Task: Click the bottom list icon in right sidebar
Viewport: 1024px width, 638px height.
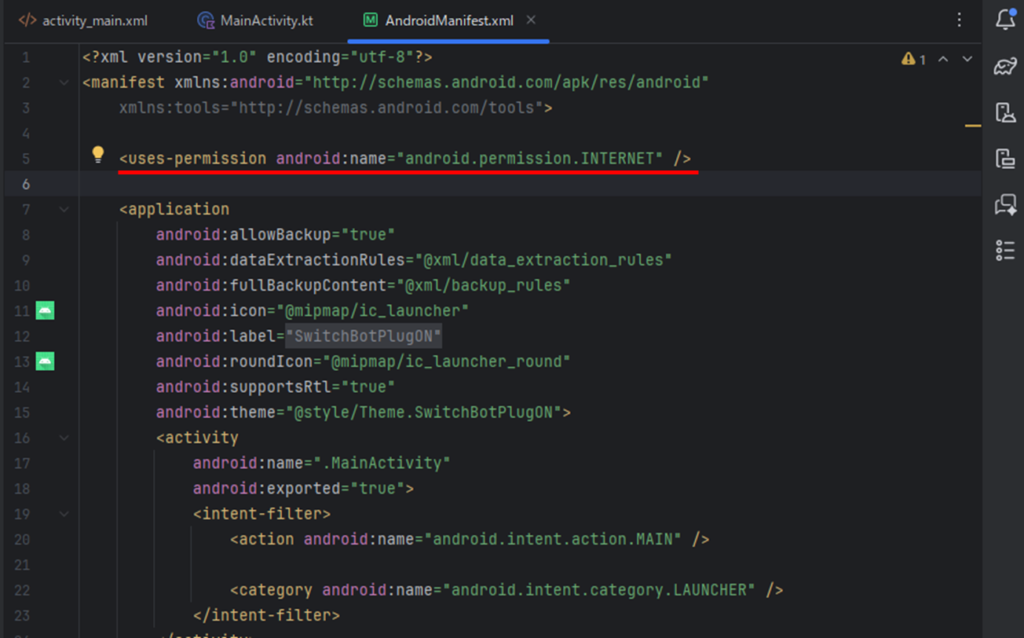Action: (x=1005, y=250)
